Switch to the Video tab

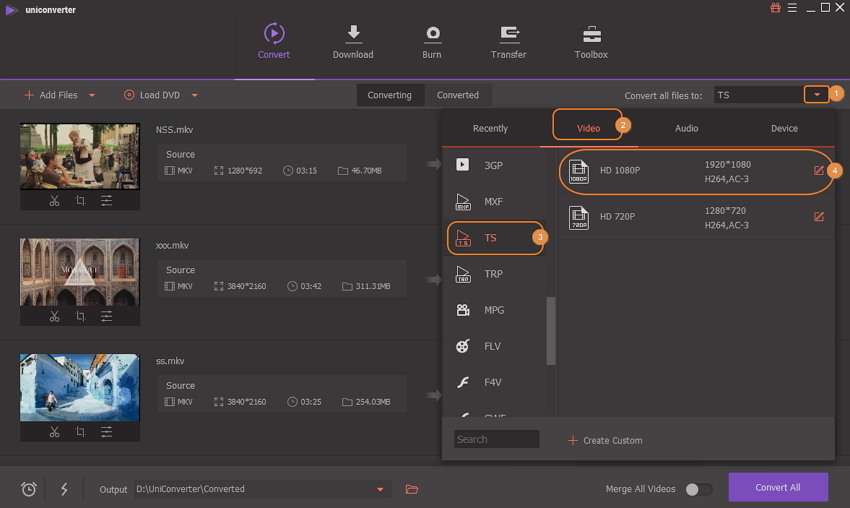point(588,128)
